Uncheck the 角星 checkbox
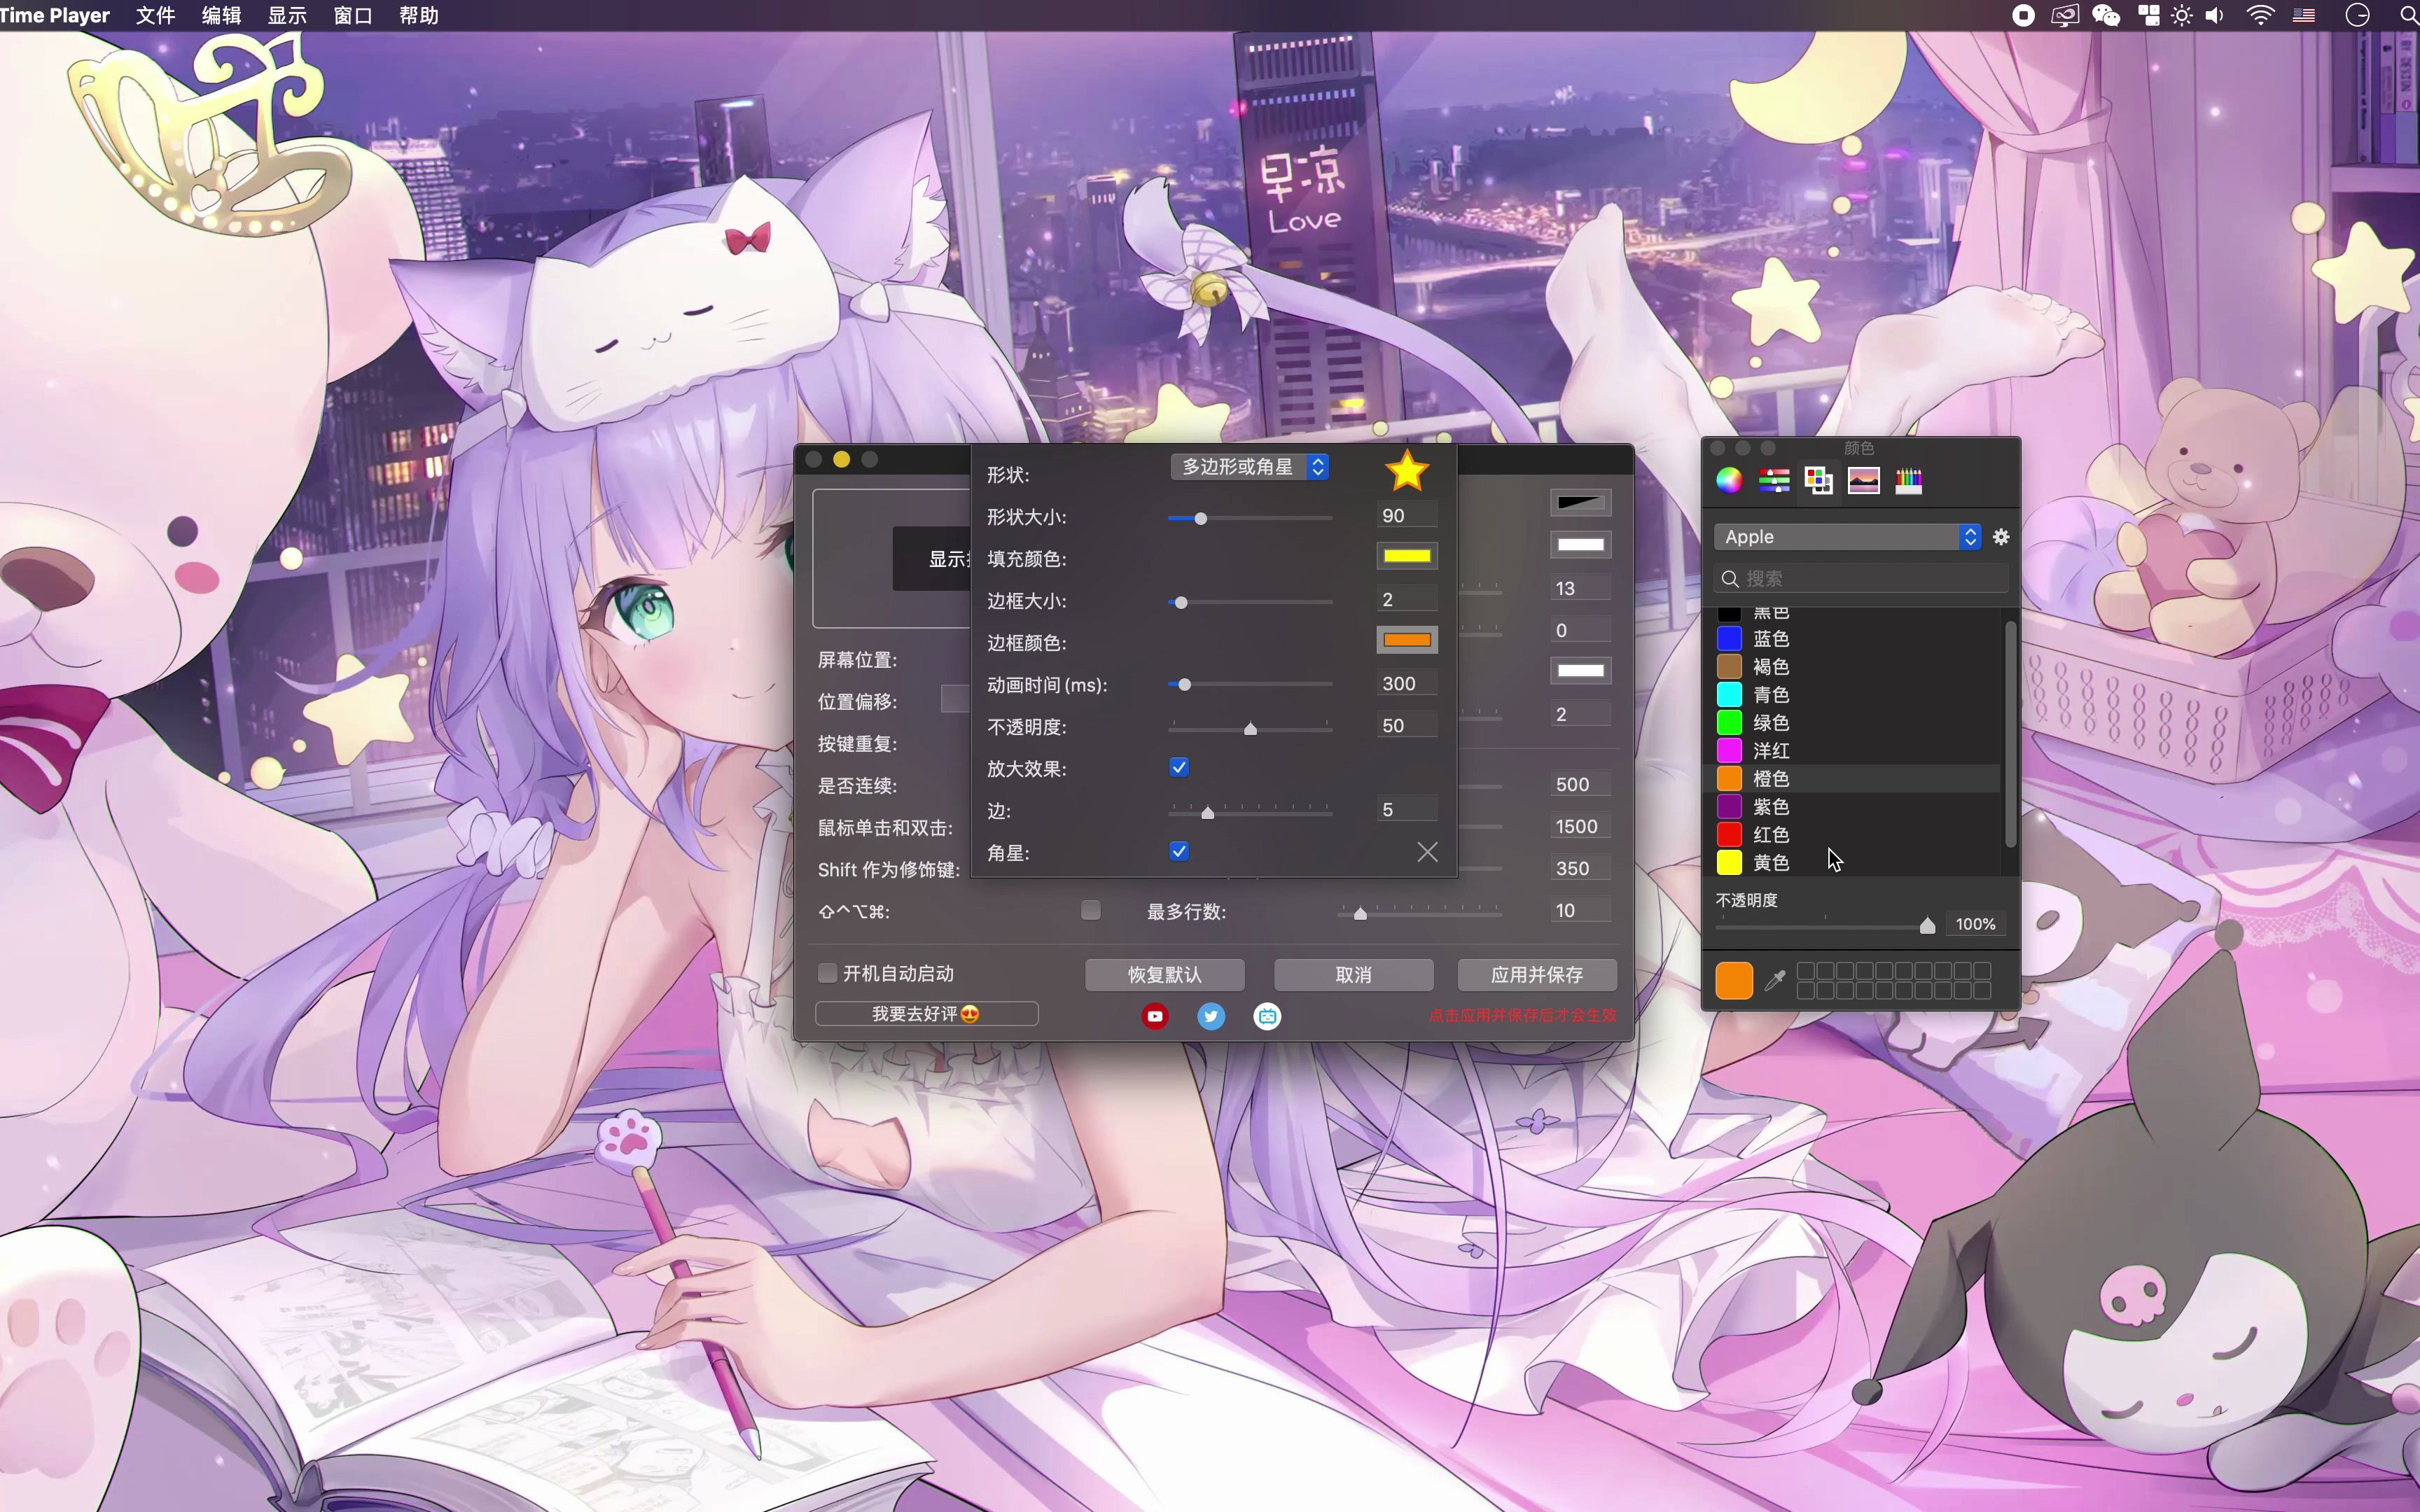 point(1179,851)
